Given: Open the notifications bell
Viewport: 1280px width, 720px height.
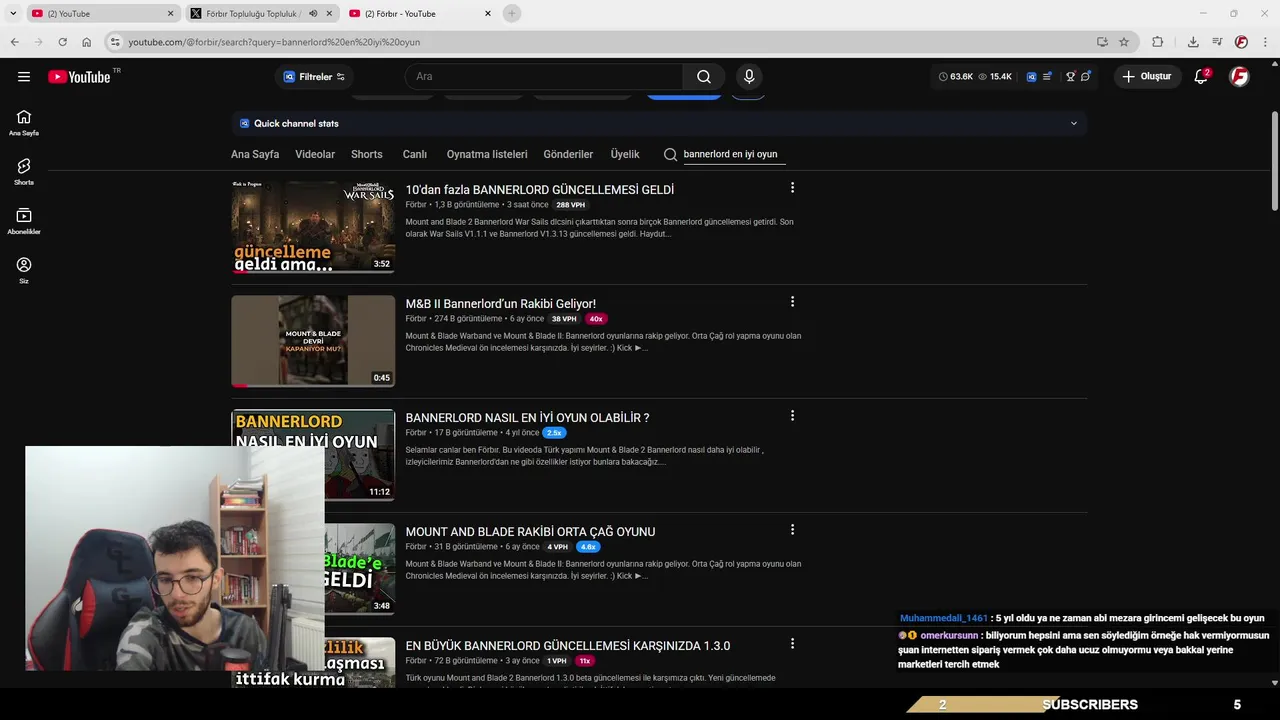Looking at the screenshot, I should (1201, 77).
